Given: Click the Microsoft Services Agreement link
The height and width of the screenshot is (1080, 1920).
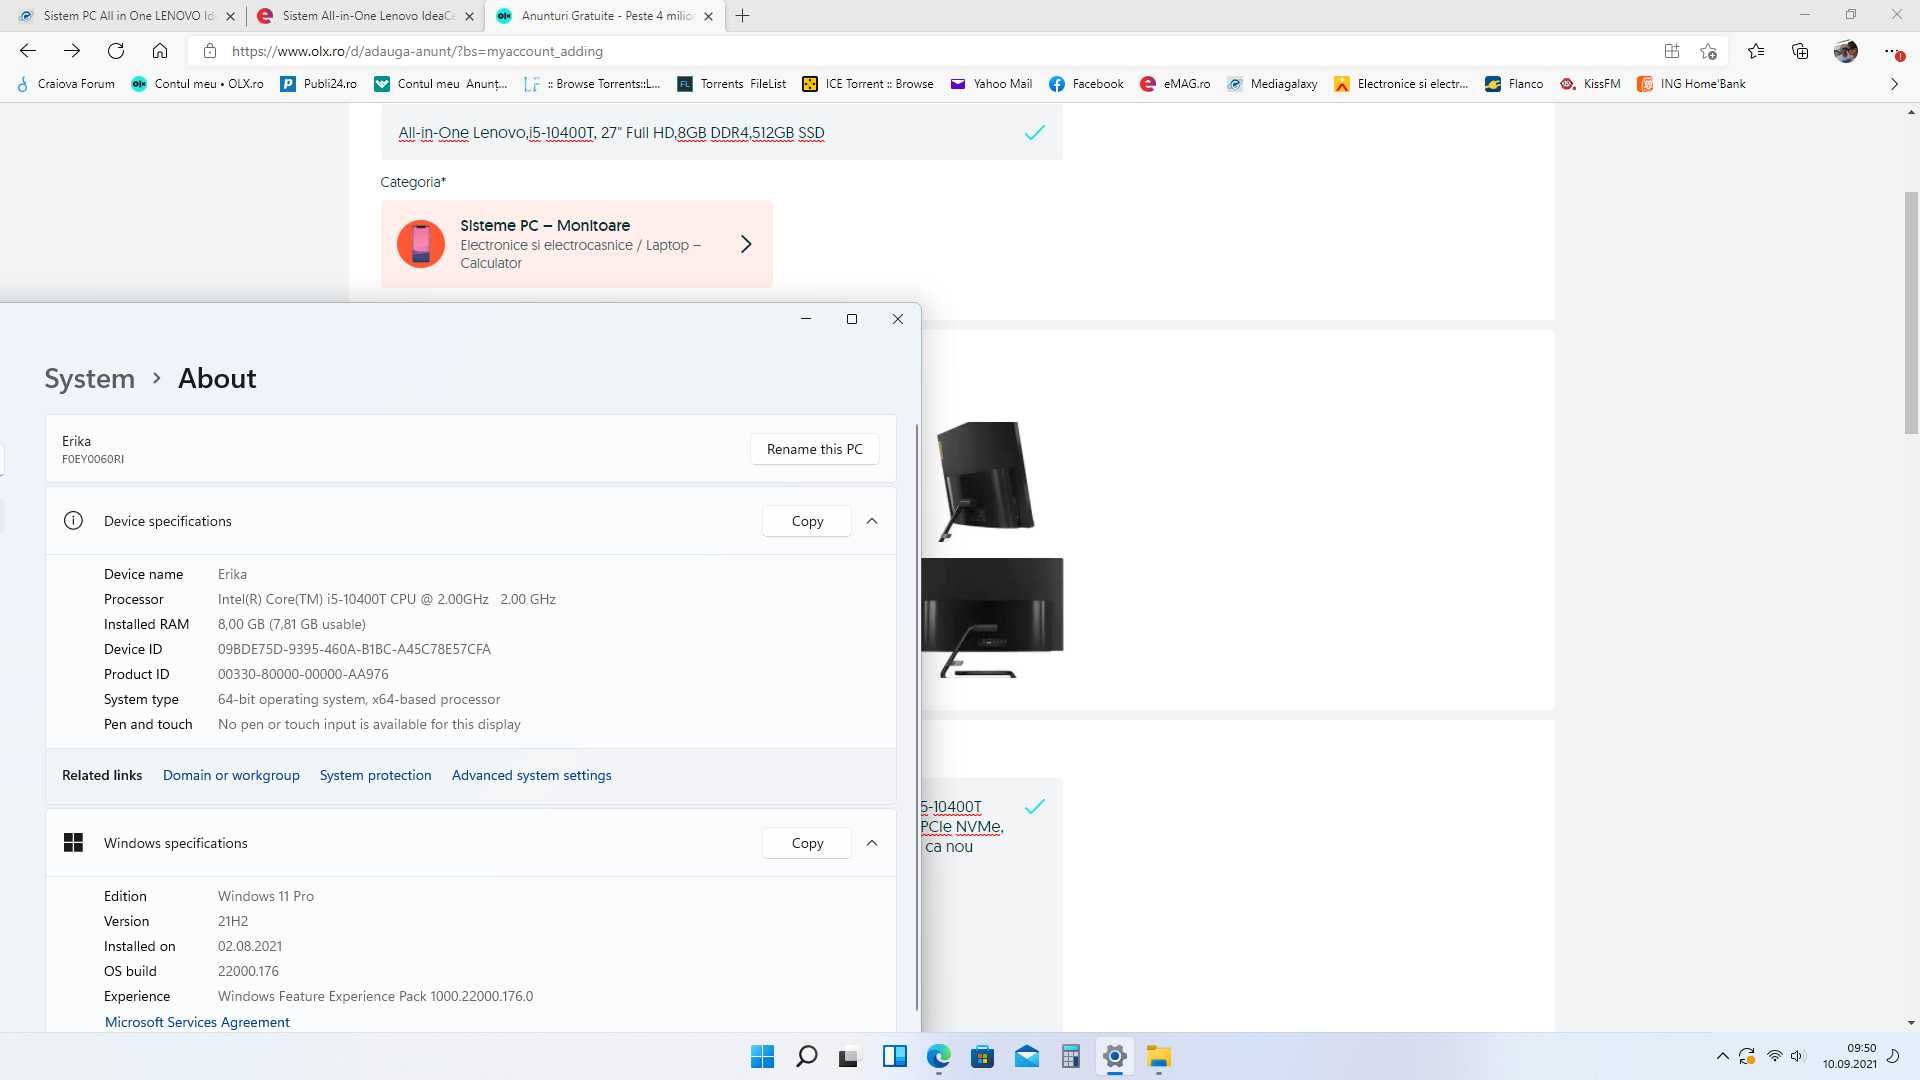Looking at the screenshot, I should 196,1021.
